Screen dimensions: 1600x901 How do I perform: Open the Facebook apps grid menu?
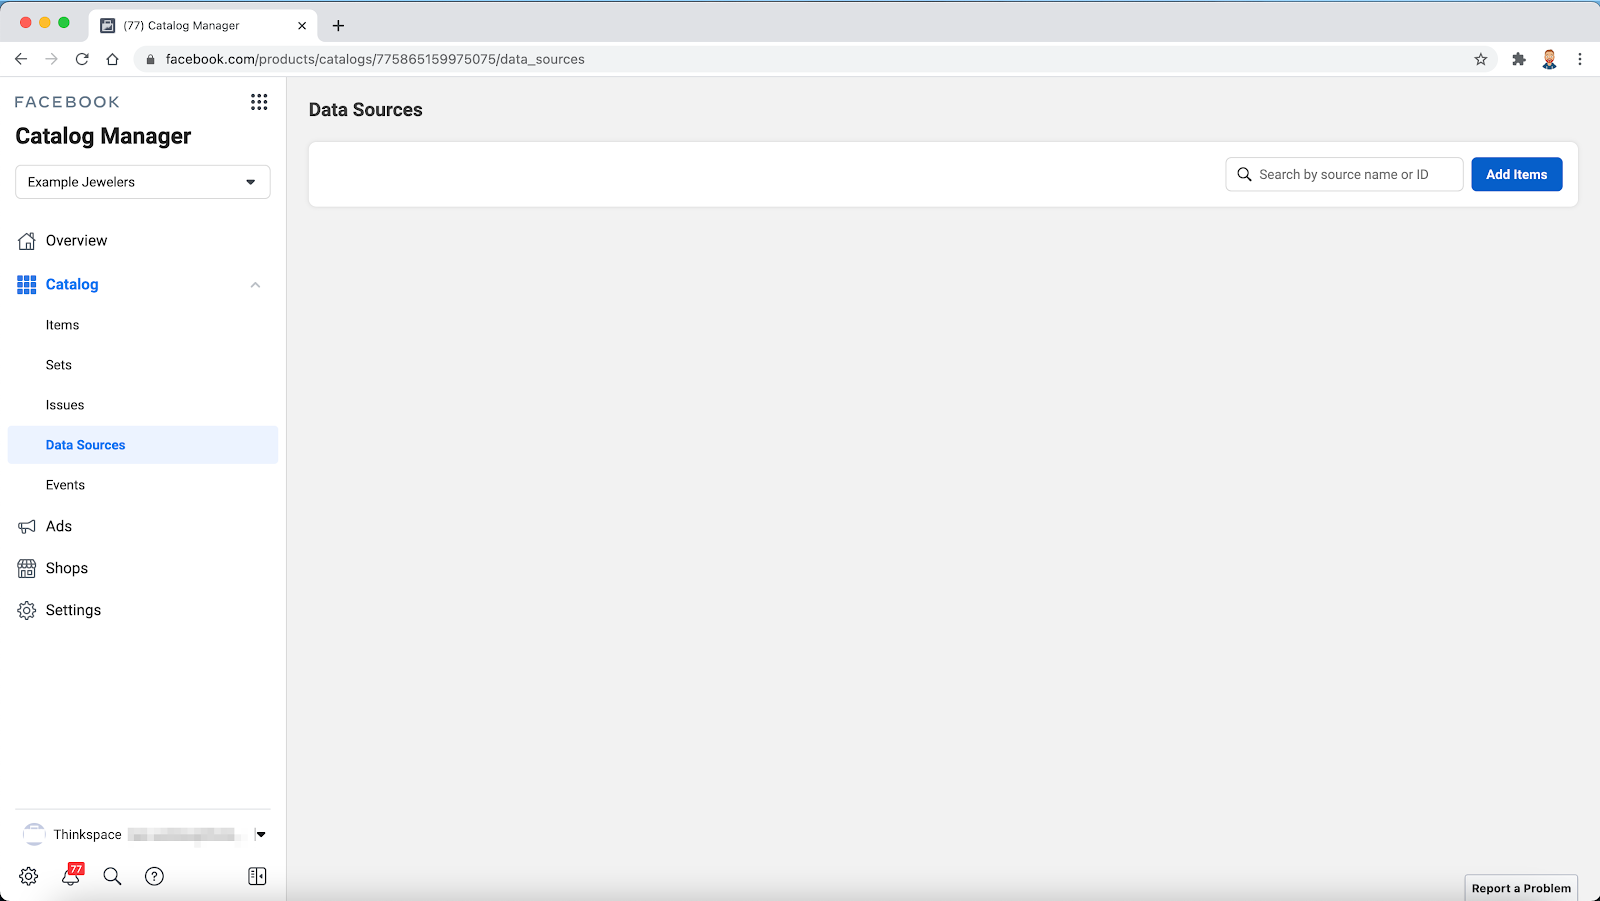[259, 102]
